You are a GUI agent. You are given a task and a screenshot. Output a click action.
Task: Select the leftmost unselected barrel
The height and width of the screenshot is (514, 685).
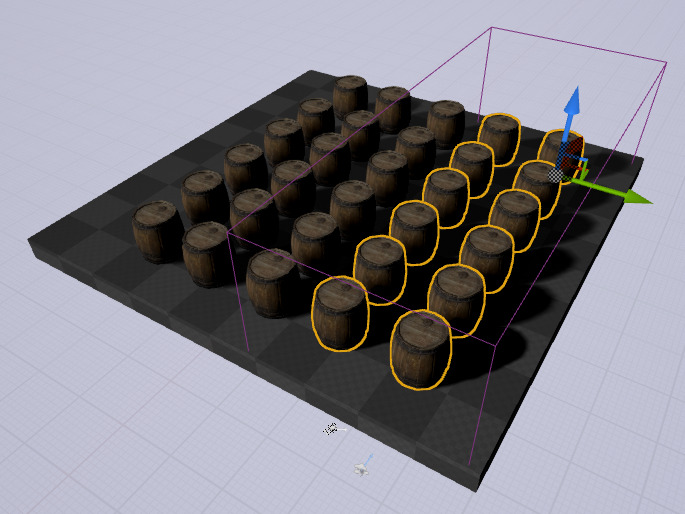(x=157, y=232)
